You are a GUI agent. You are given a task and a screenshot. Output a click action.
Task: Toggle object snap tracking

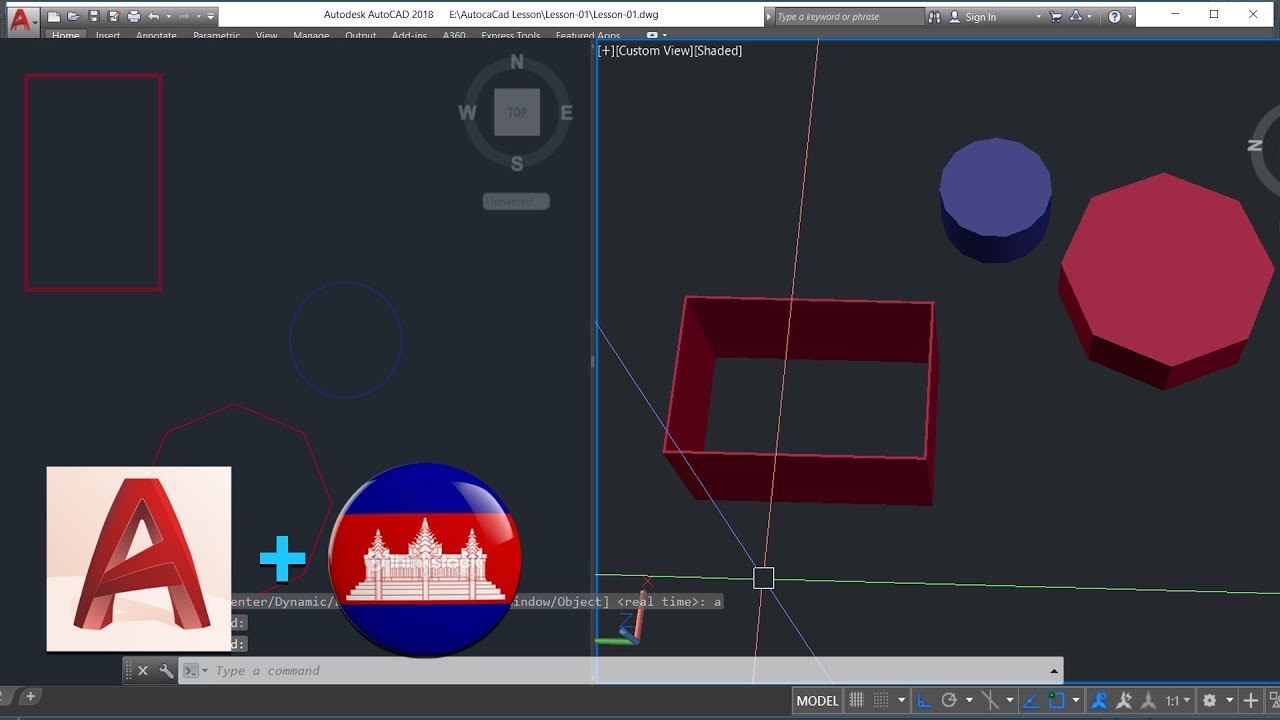pos(1031,701)
